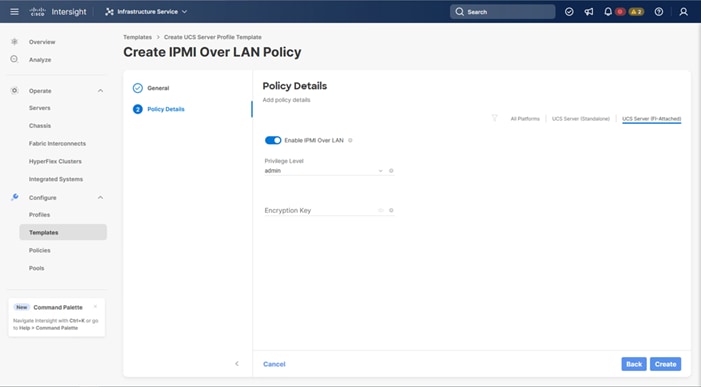Screen dimensions: 701x387
Task: Click the Create button
Action: 665,364
